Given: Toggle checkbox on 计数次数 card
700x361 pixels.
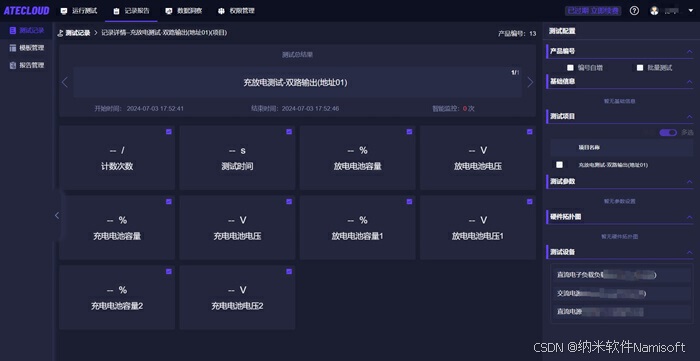Looking at the screenshot, I should (169, 132).
